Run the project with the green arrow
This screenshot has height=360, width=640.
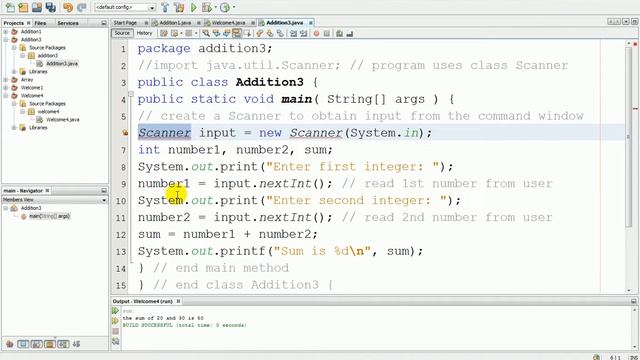tap(194, 7)
